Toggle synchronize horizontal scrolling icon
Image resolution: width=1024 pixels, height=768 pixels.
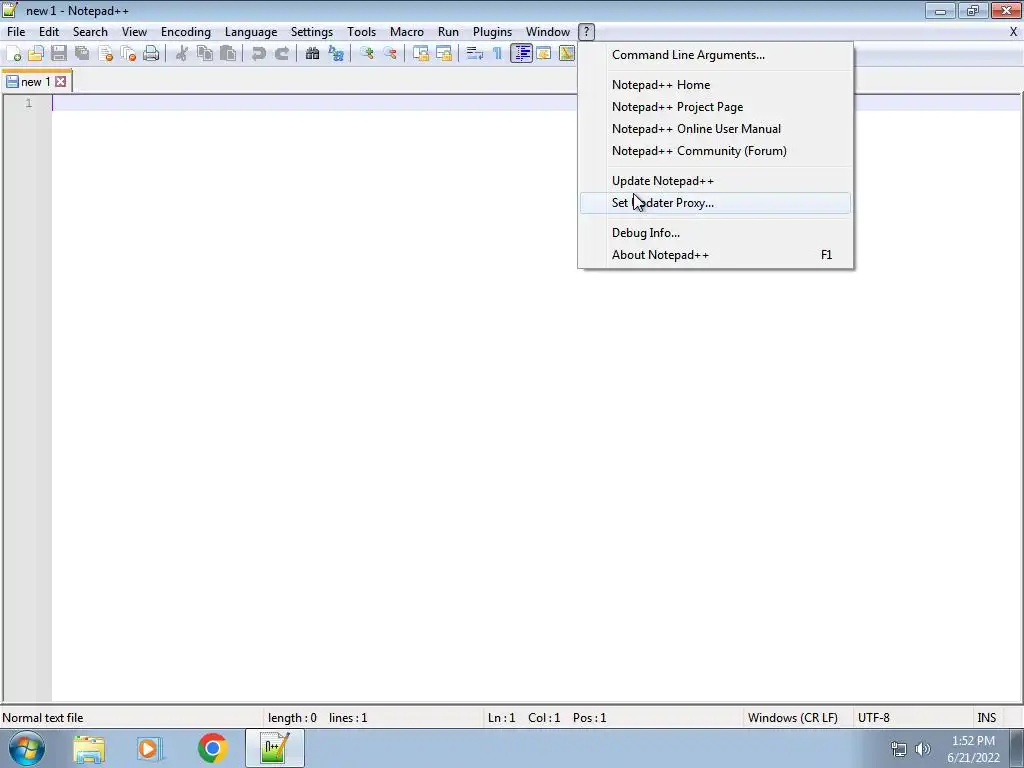443,54
